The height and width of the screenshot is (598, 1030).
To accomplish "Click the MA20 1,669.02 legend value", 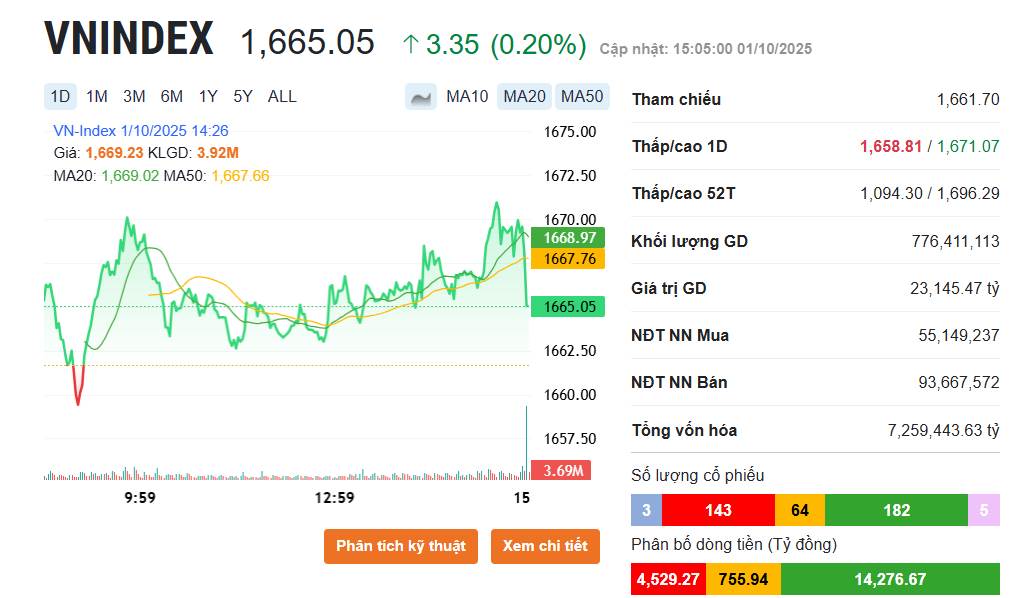I will (x=130, y=176).
